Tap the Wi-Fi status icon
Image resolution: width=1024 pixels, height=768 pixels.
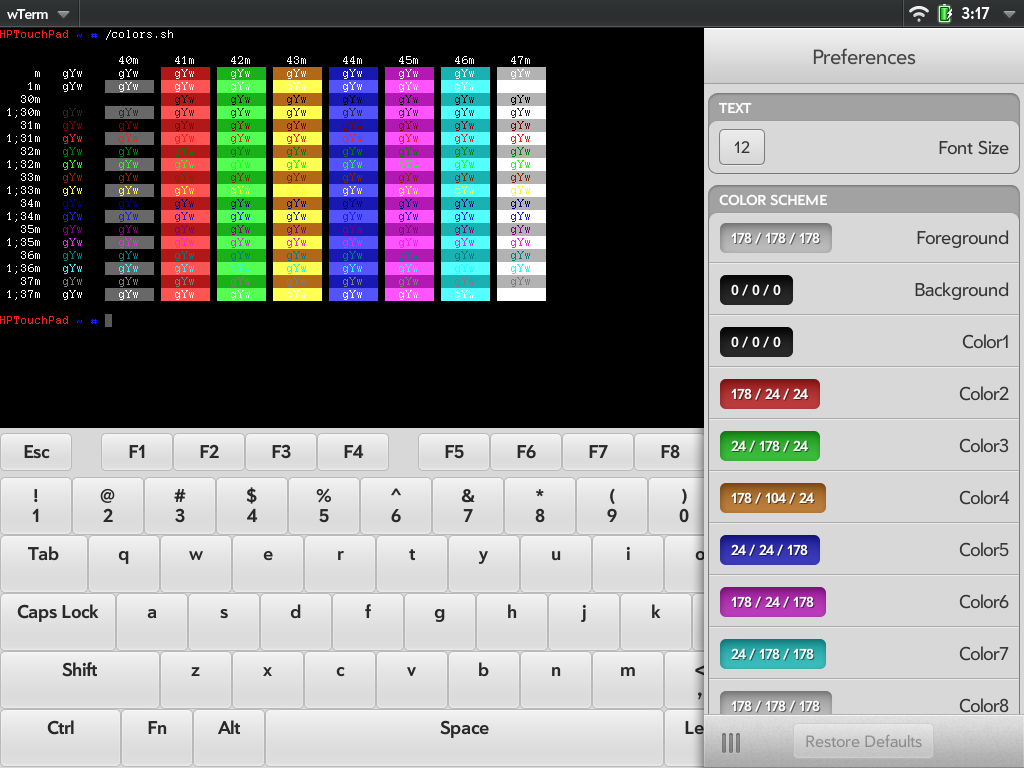pos(918,14)
